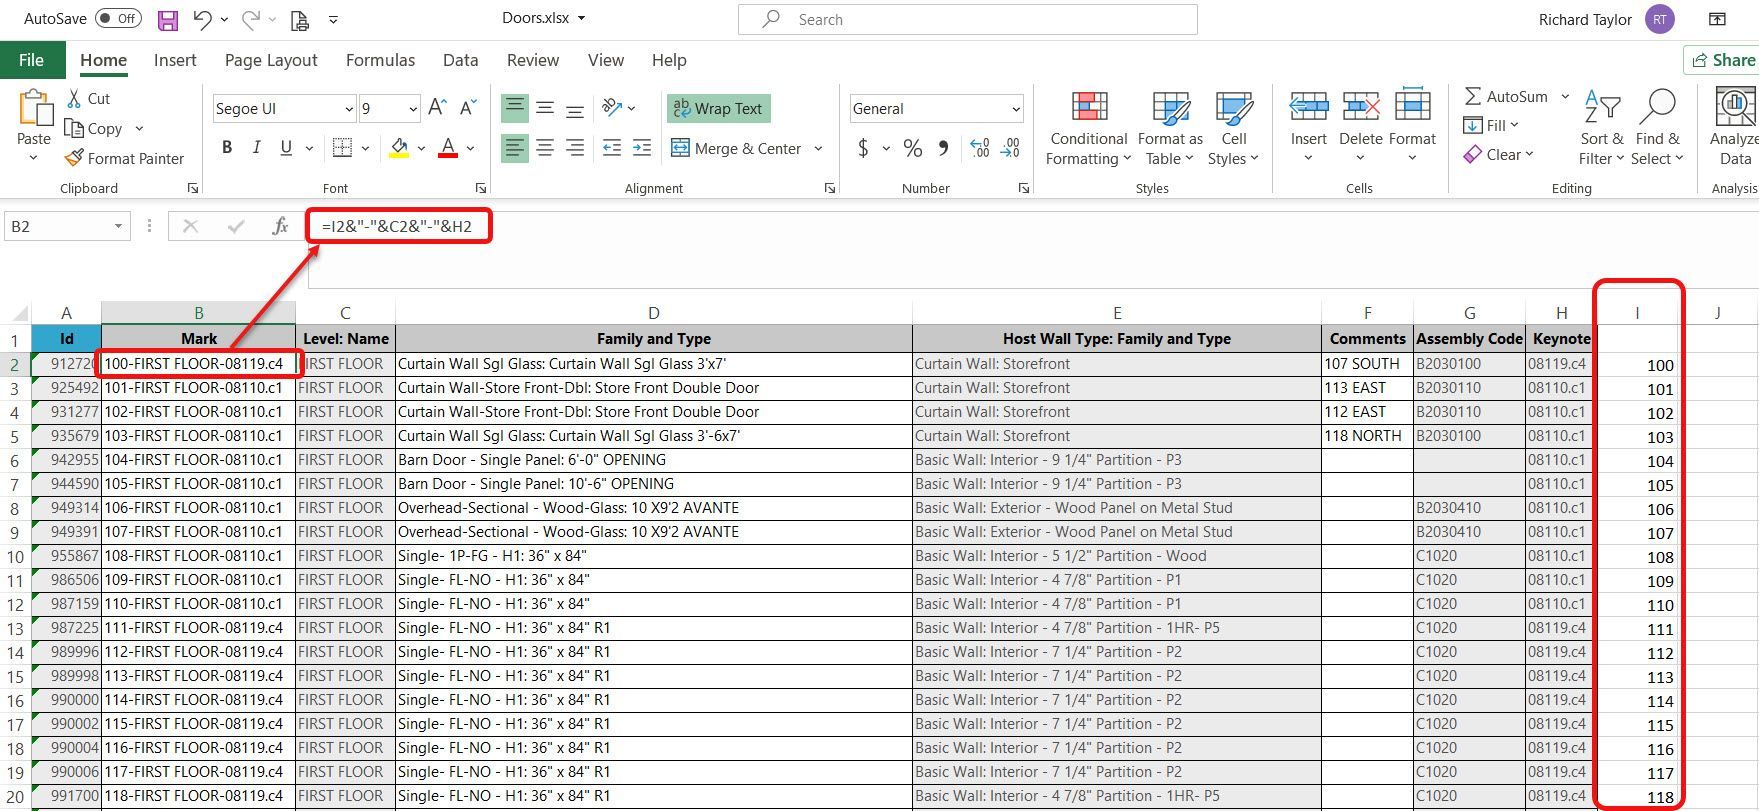Click Bottom Align icon

coord(575,108)
